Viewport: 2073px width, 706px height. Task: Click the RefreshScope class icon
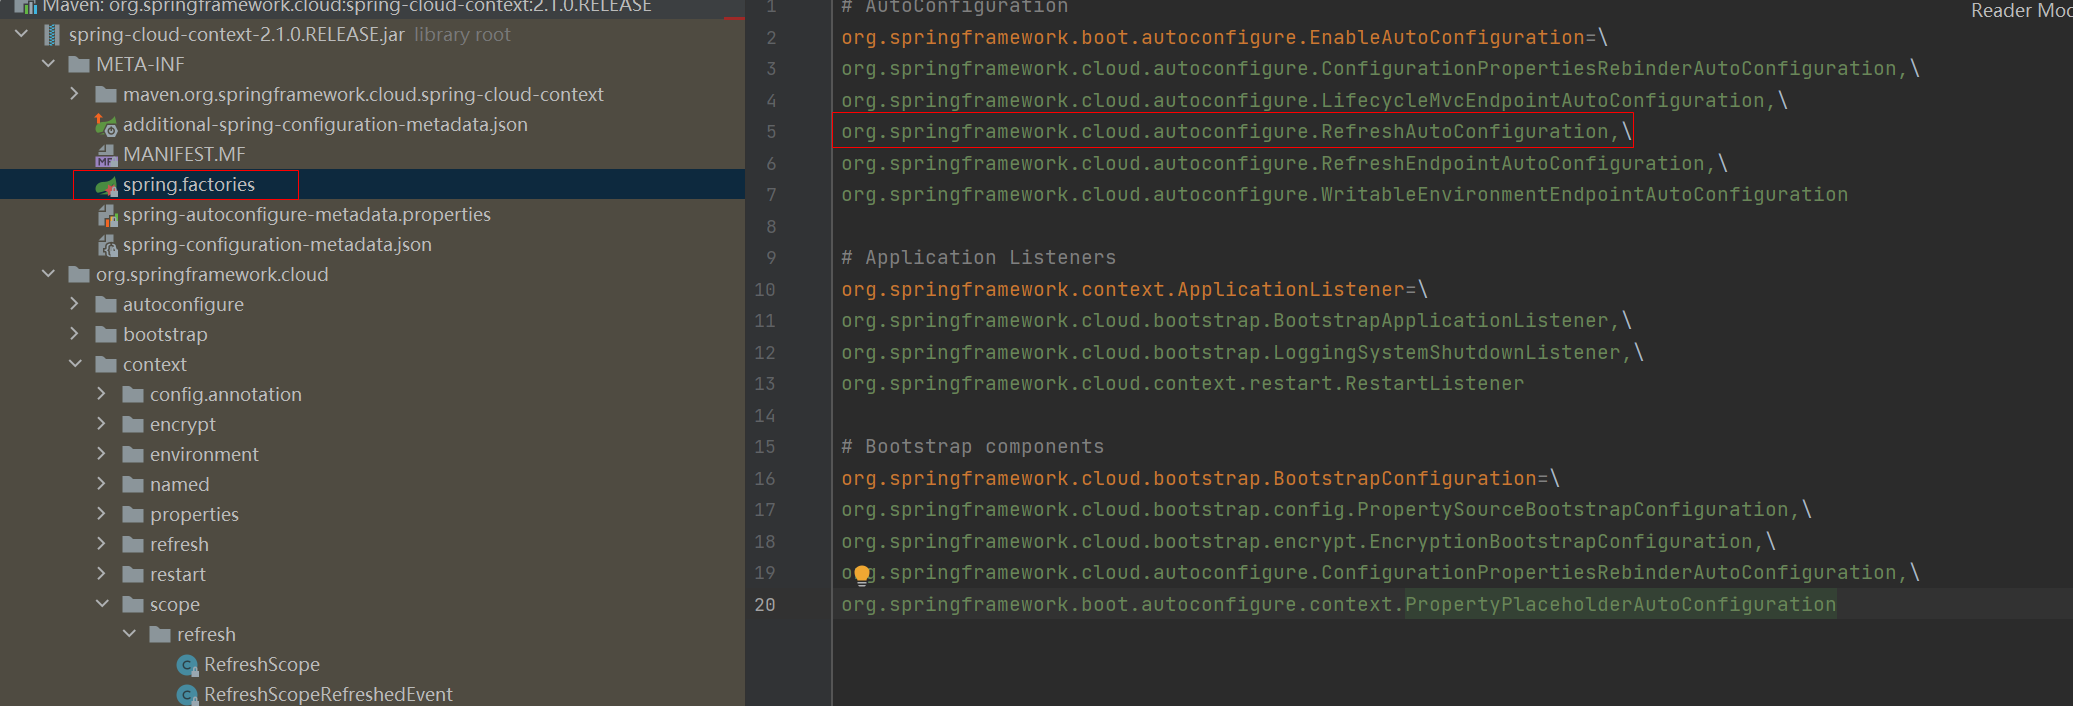pos(187,665)
